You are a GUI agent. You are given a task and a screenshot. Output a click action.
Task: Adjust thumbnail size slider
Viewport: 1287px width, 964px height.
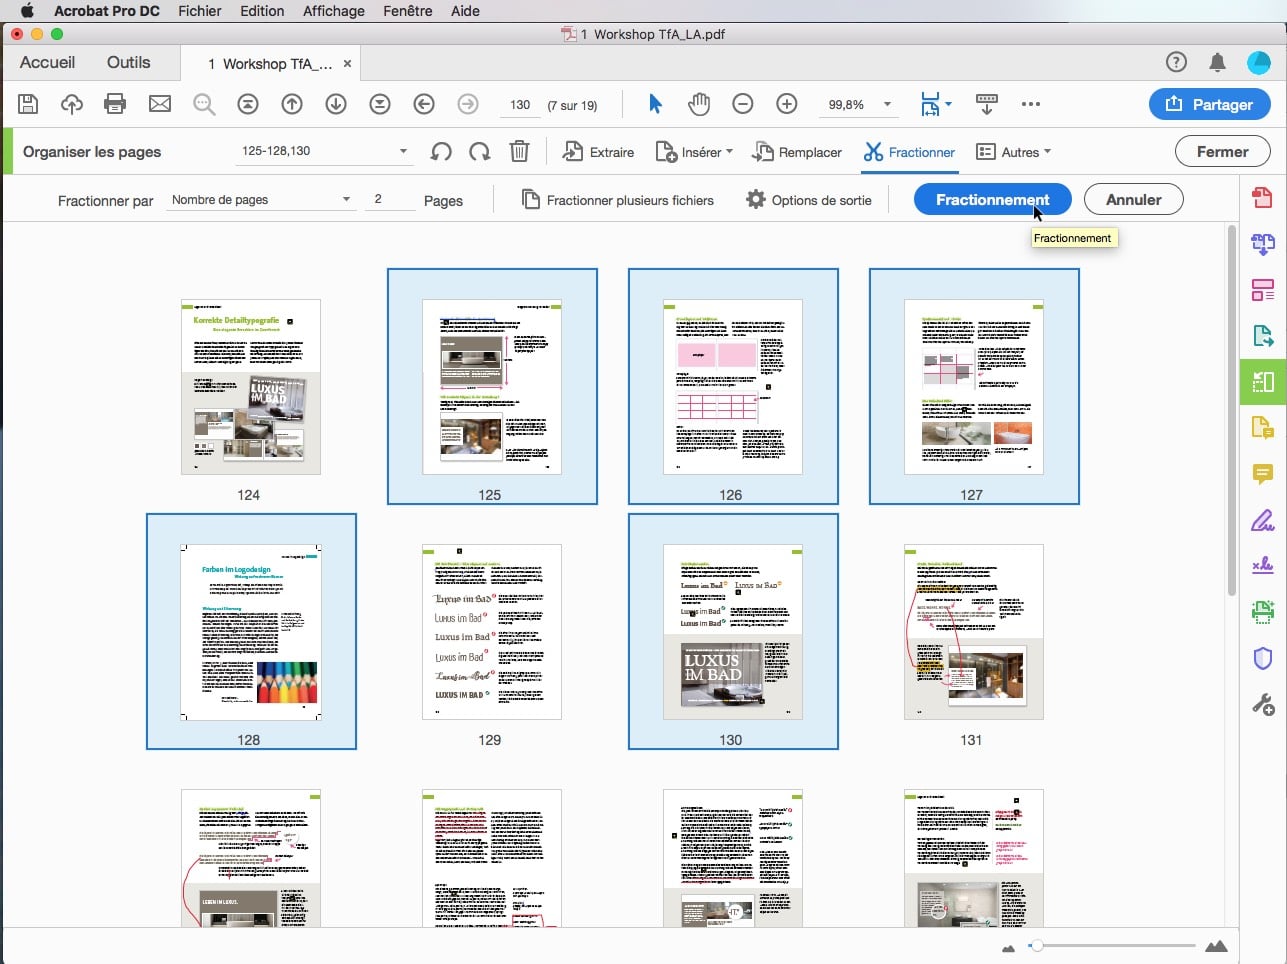[1037, 945]
